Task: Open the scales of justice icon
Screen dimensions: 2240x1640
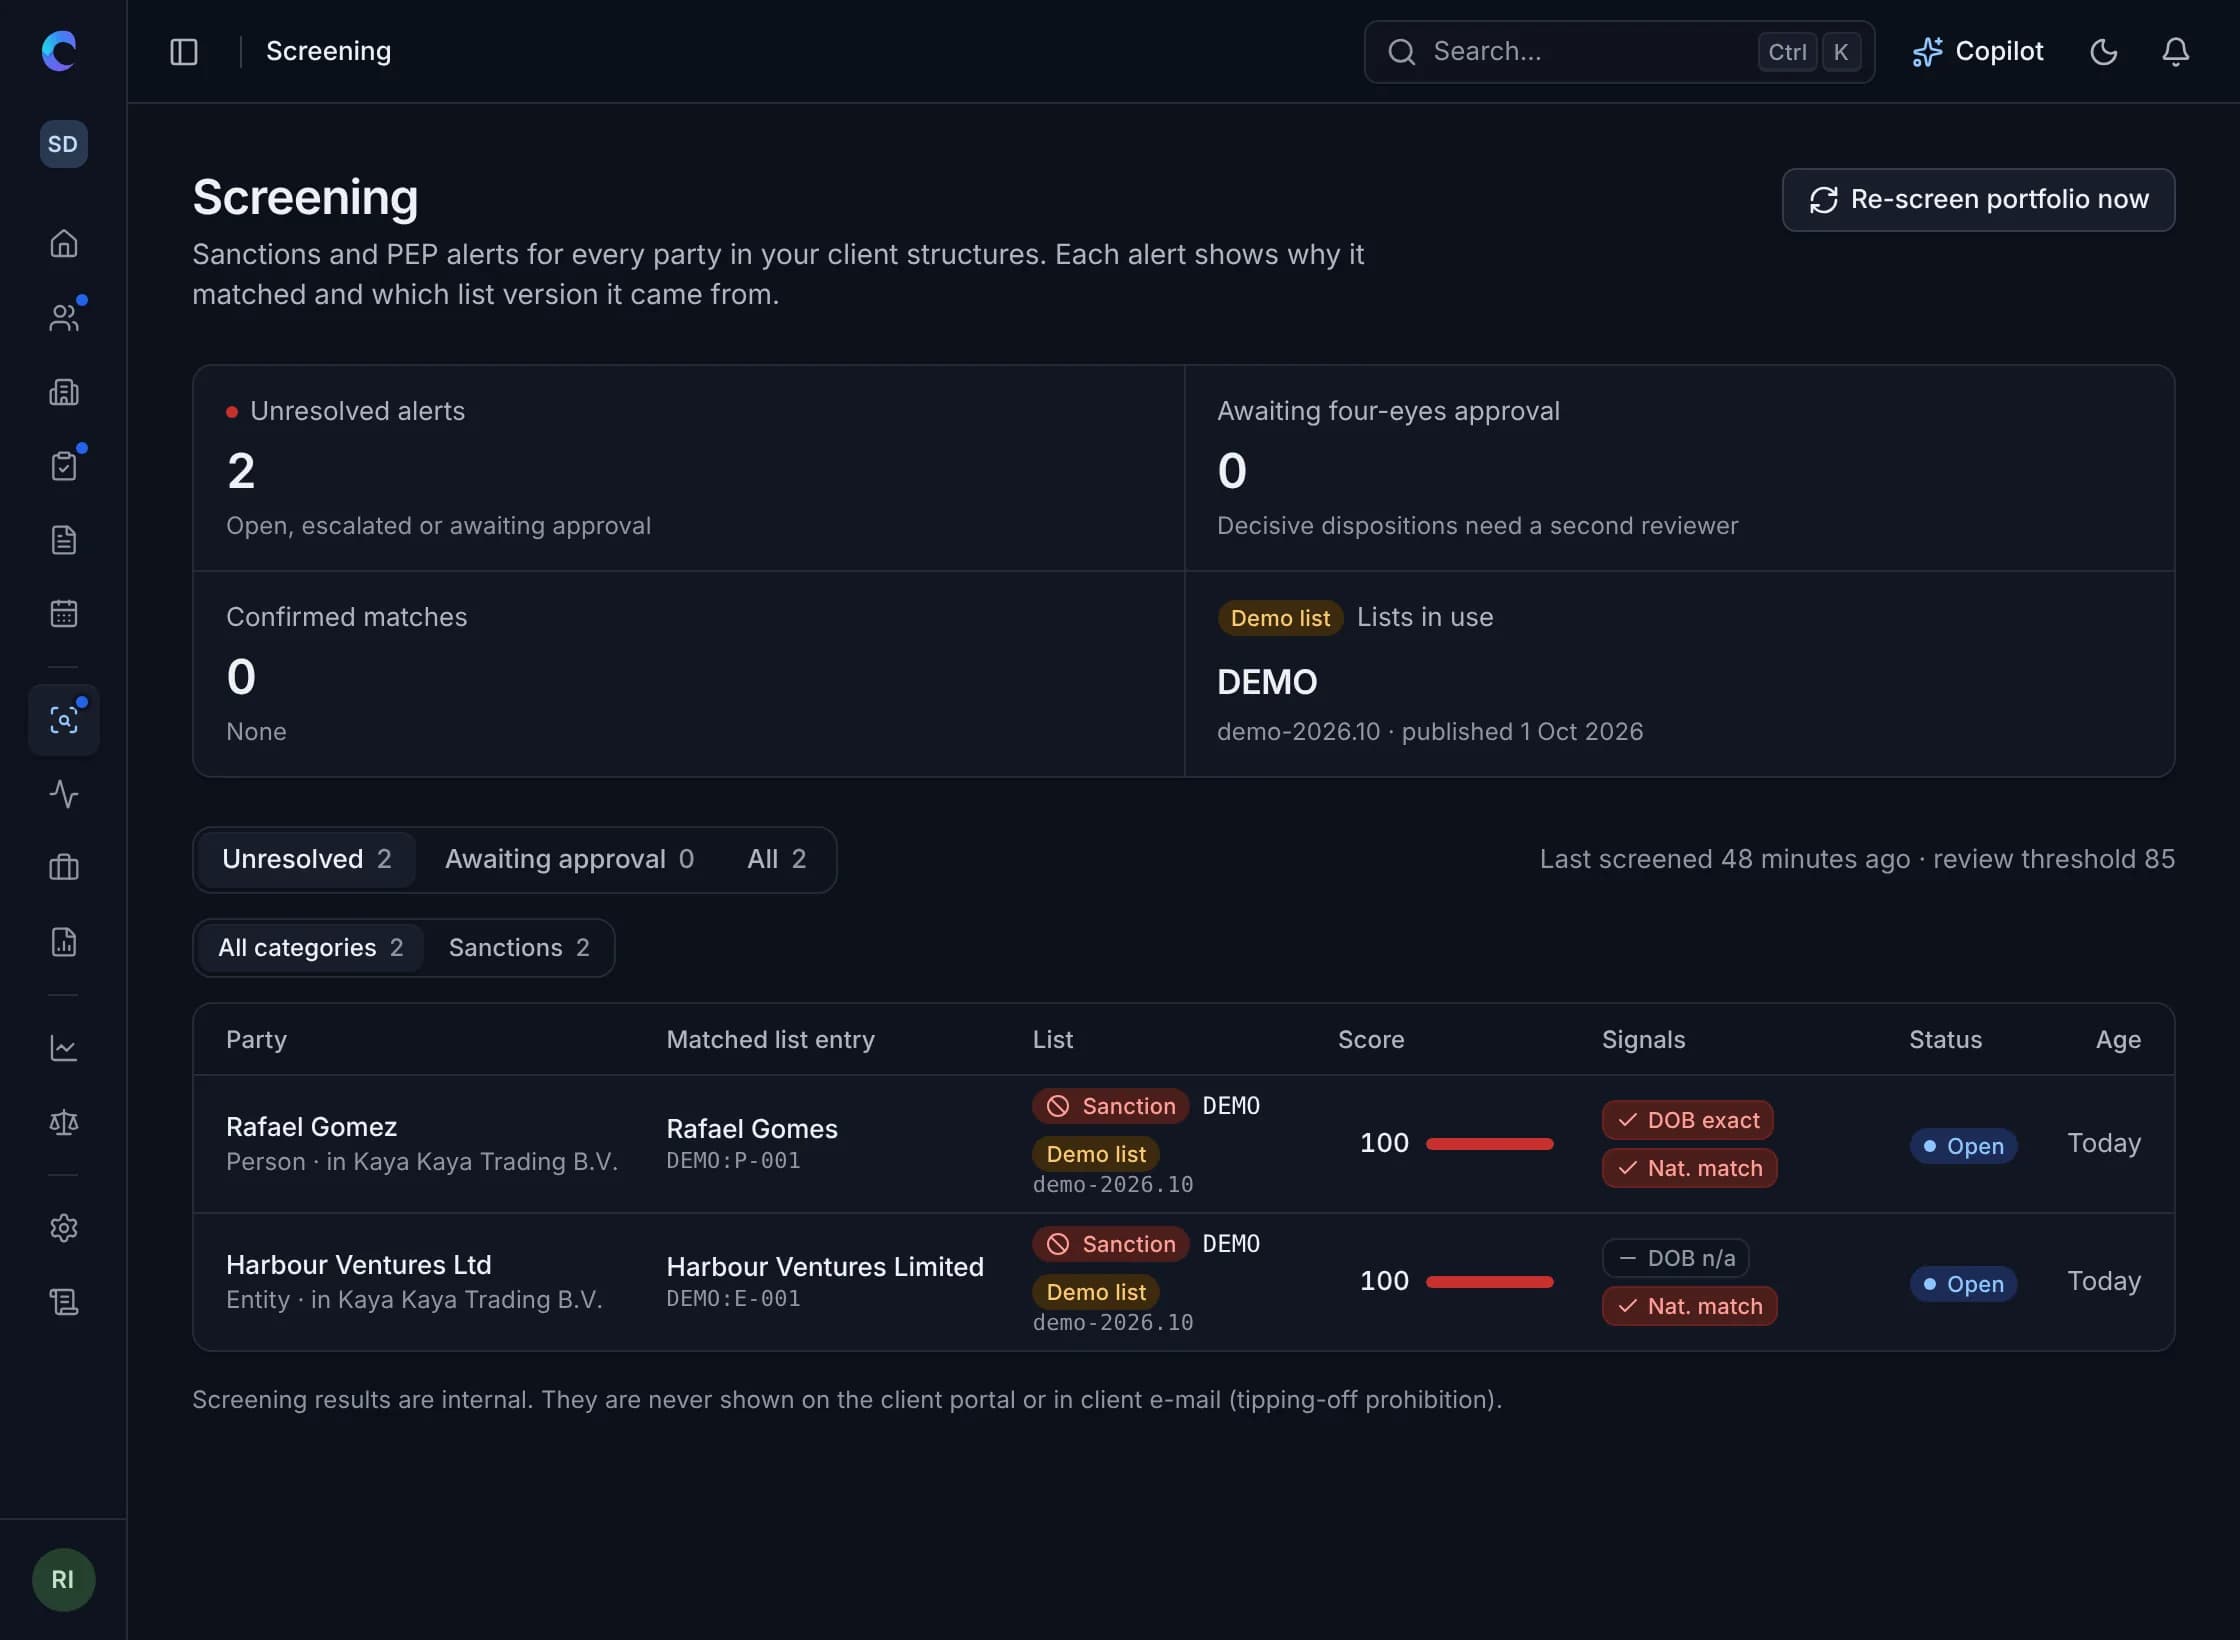Action: [64, 1122]
